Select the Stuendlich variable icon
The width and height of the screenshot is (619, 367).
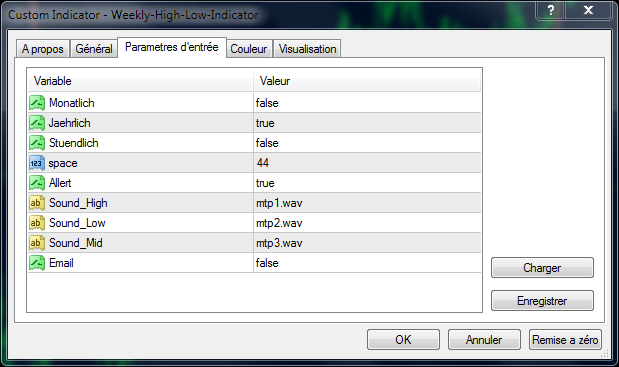[x=37, y=143]
